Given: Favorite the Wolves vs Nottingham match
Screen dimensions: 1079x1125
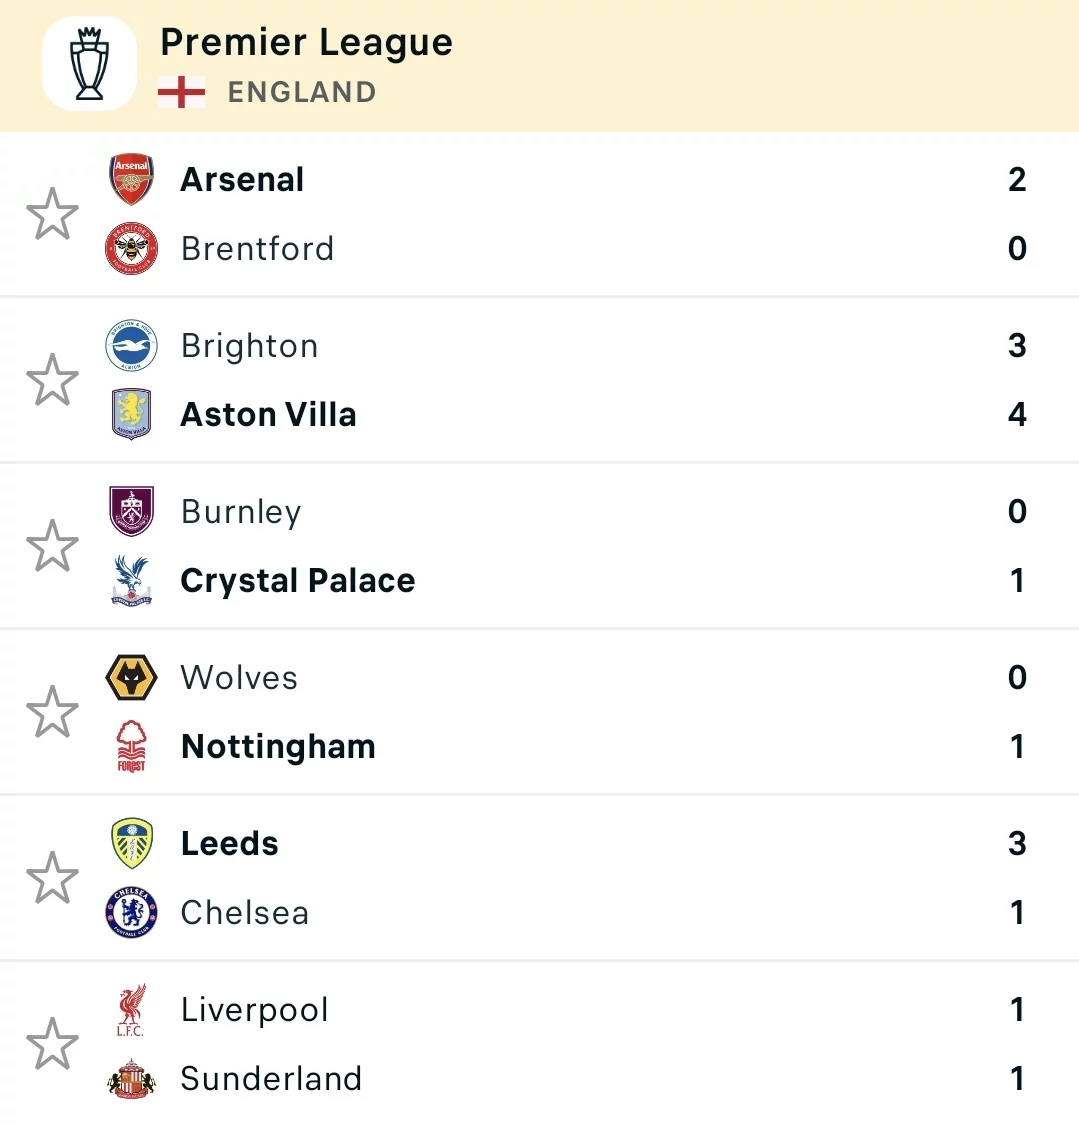Looking at the screenshot, I should [52, 712].
